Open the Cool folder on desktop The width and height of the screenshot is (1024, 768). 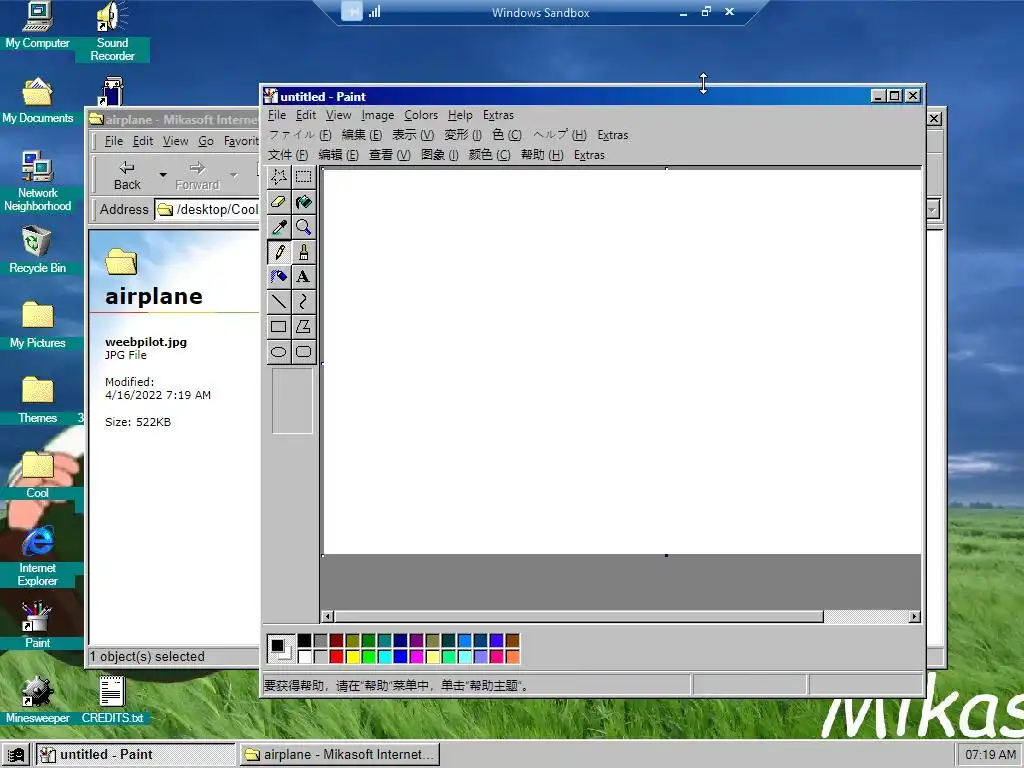tap(37, 475)
